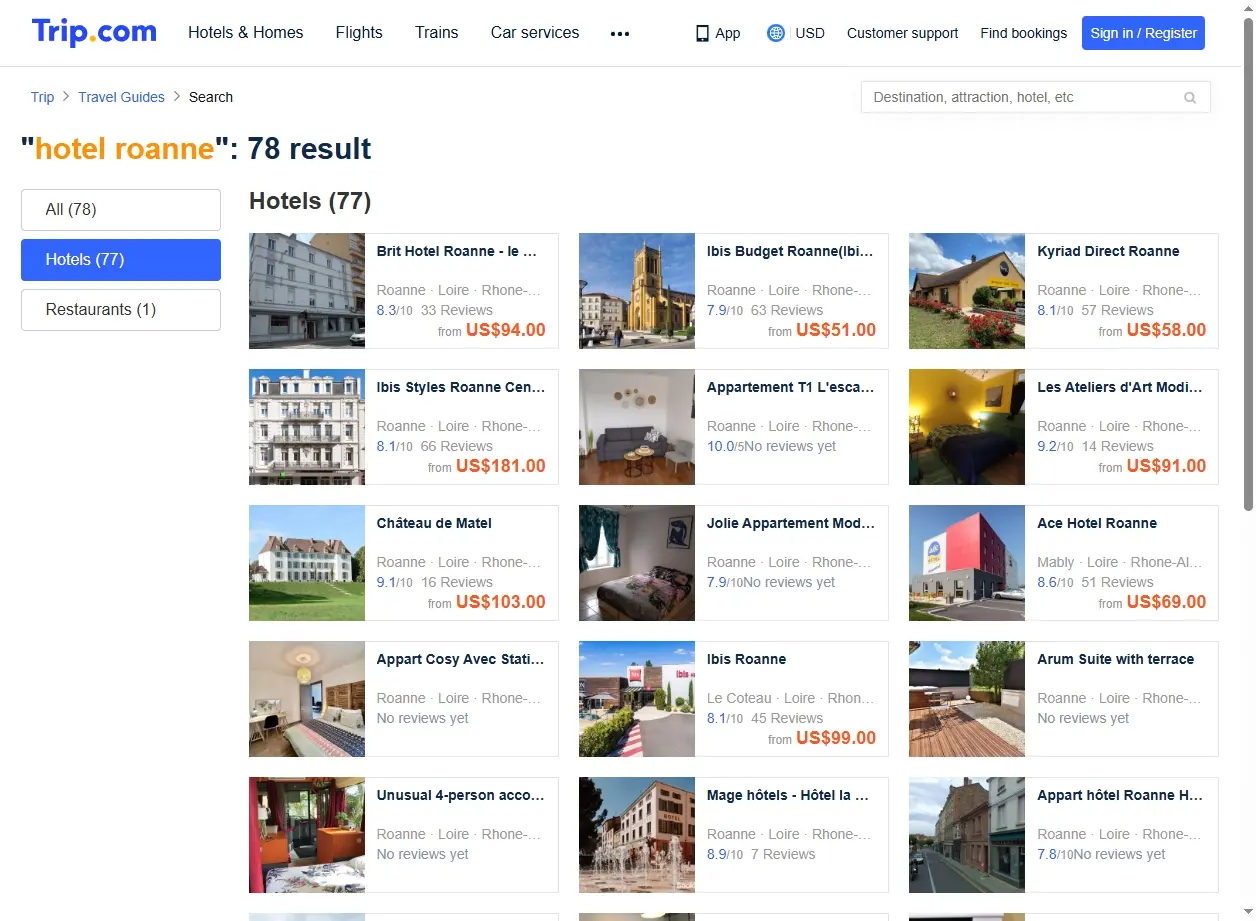Click Unusual 4-person acco title
This screenshot has width=1256, height=921.
461,796
